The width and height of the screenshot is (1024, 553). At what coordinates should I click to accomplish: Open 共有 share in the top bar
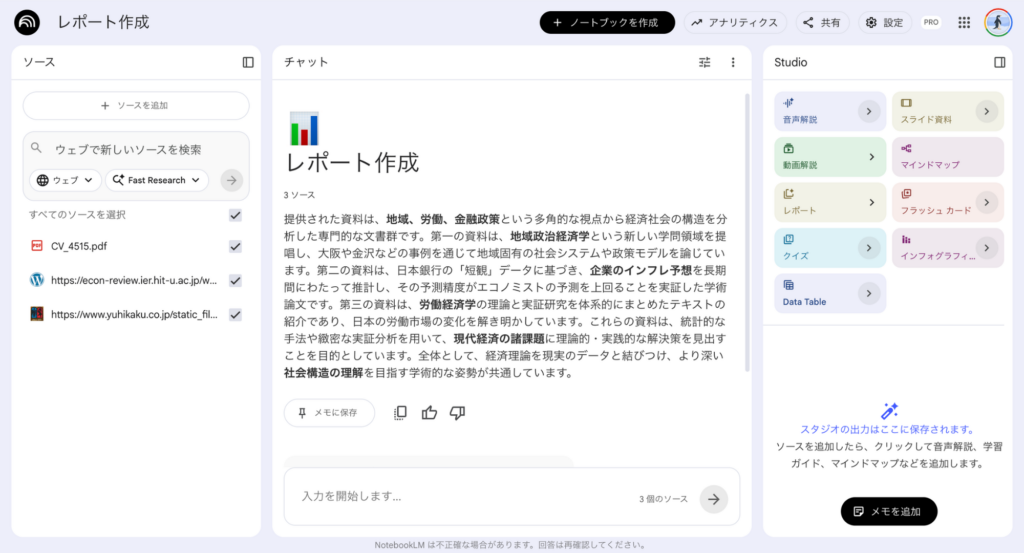click(x=822, y=22)
